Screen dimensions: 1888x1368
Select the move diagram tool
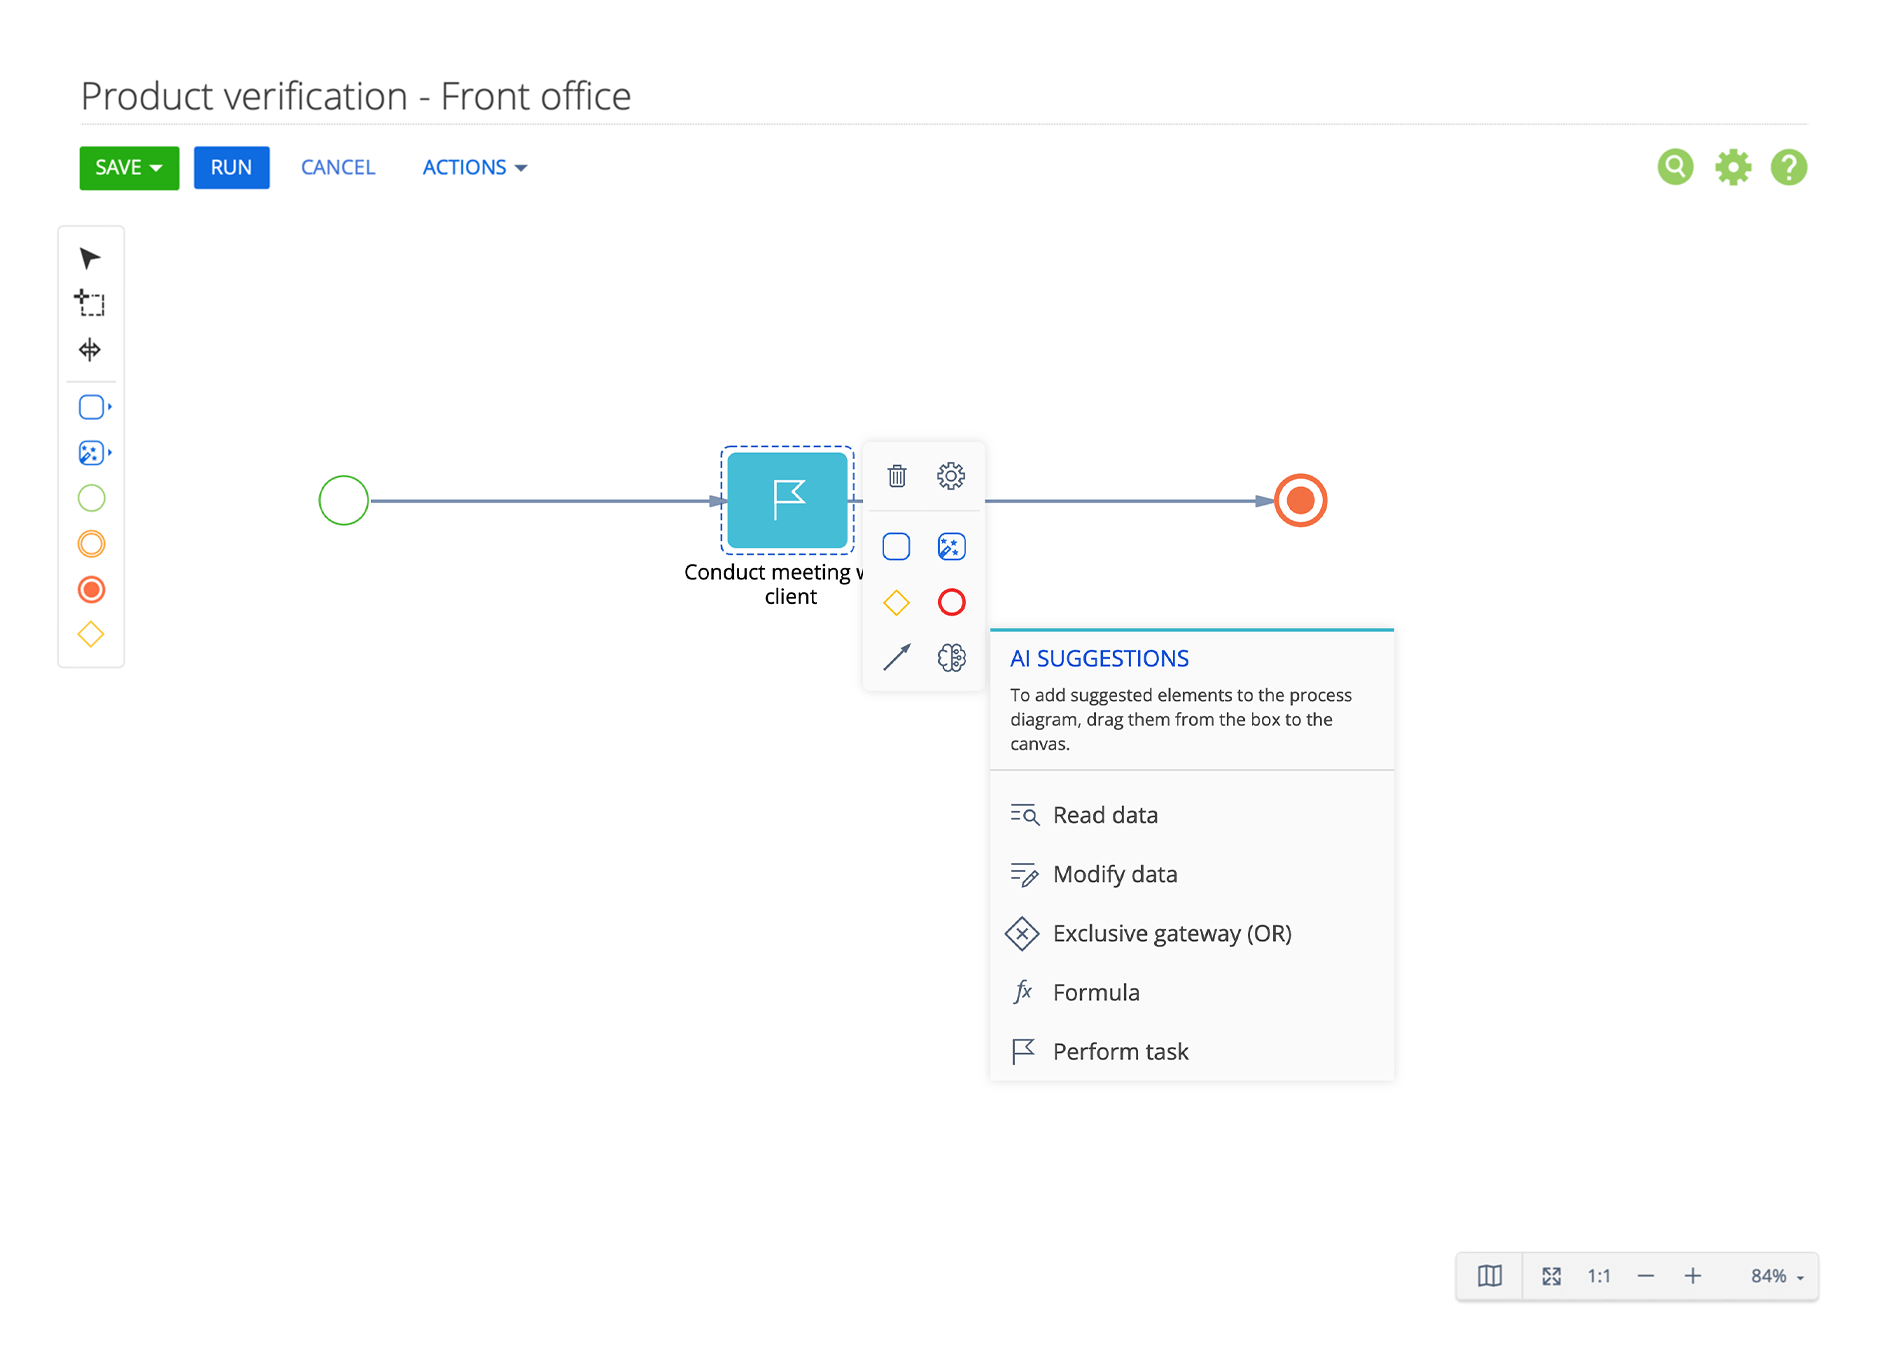click(x=91, y=350)
